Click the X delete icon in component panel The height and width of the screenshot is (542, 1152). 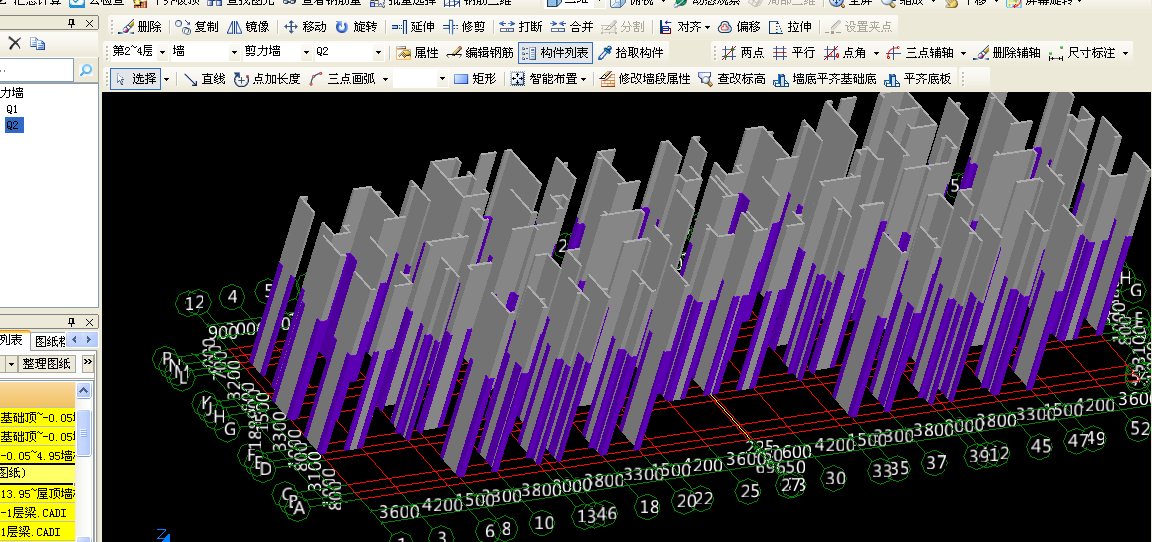click(14, 43)
